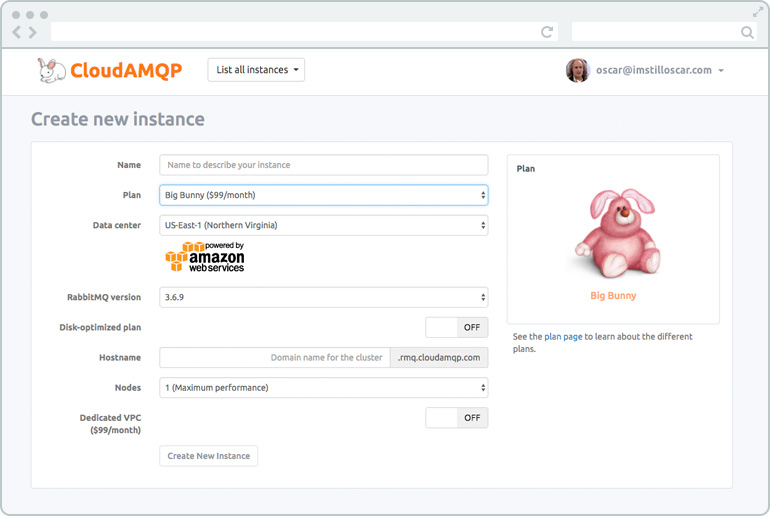The width and height of the screenshot is (770, 516).
Task: Click the Name input field
Action: [324, 165]
